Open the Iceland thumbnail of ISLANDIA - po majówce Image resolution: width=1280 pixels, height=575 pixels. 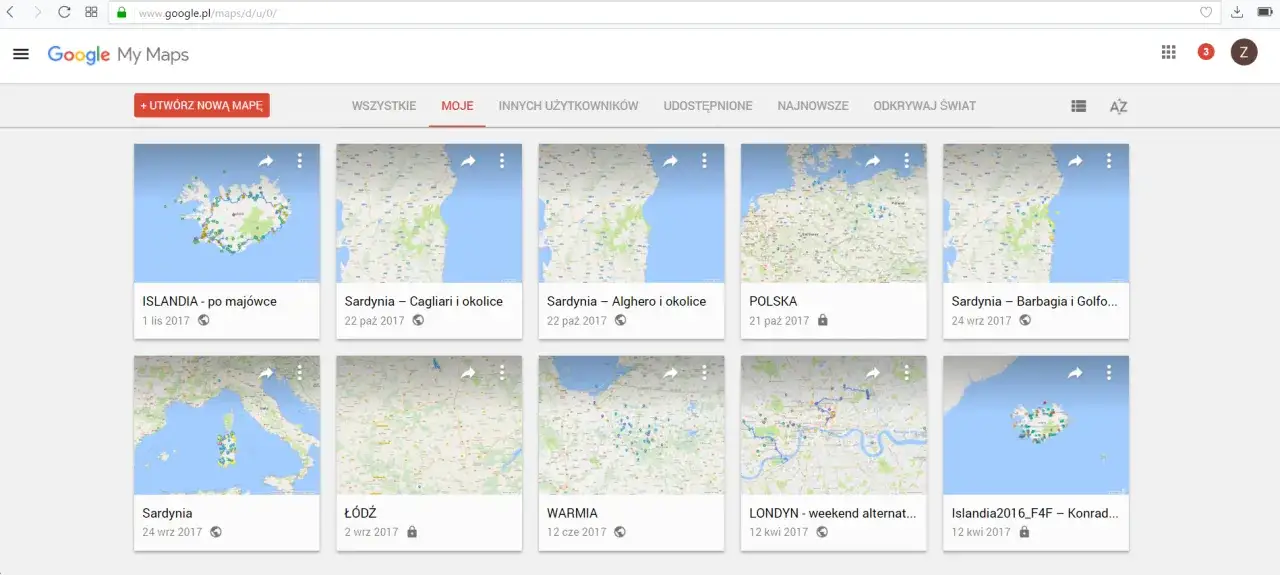(227, 213)
